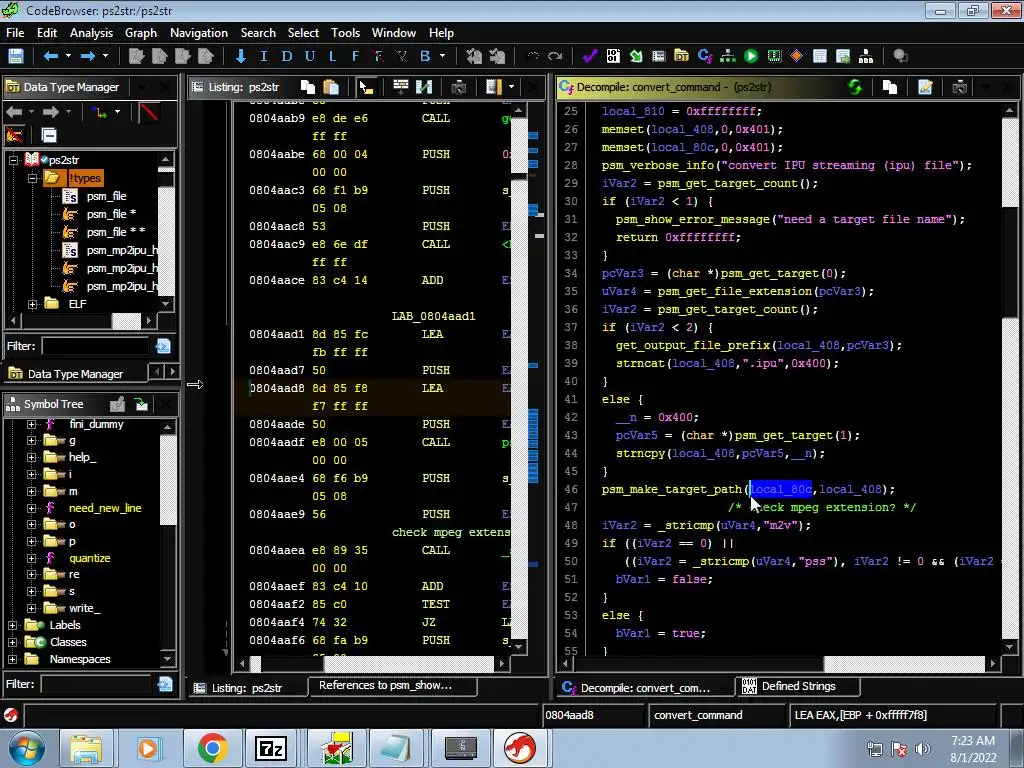
Task: Collapse !types folder in Data Type tree
Action: click(32, 178)
